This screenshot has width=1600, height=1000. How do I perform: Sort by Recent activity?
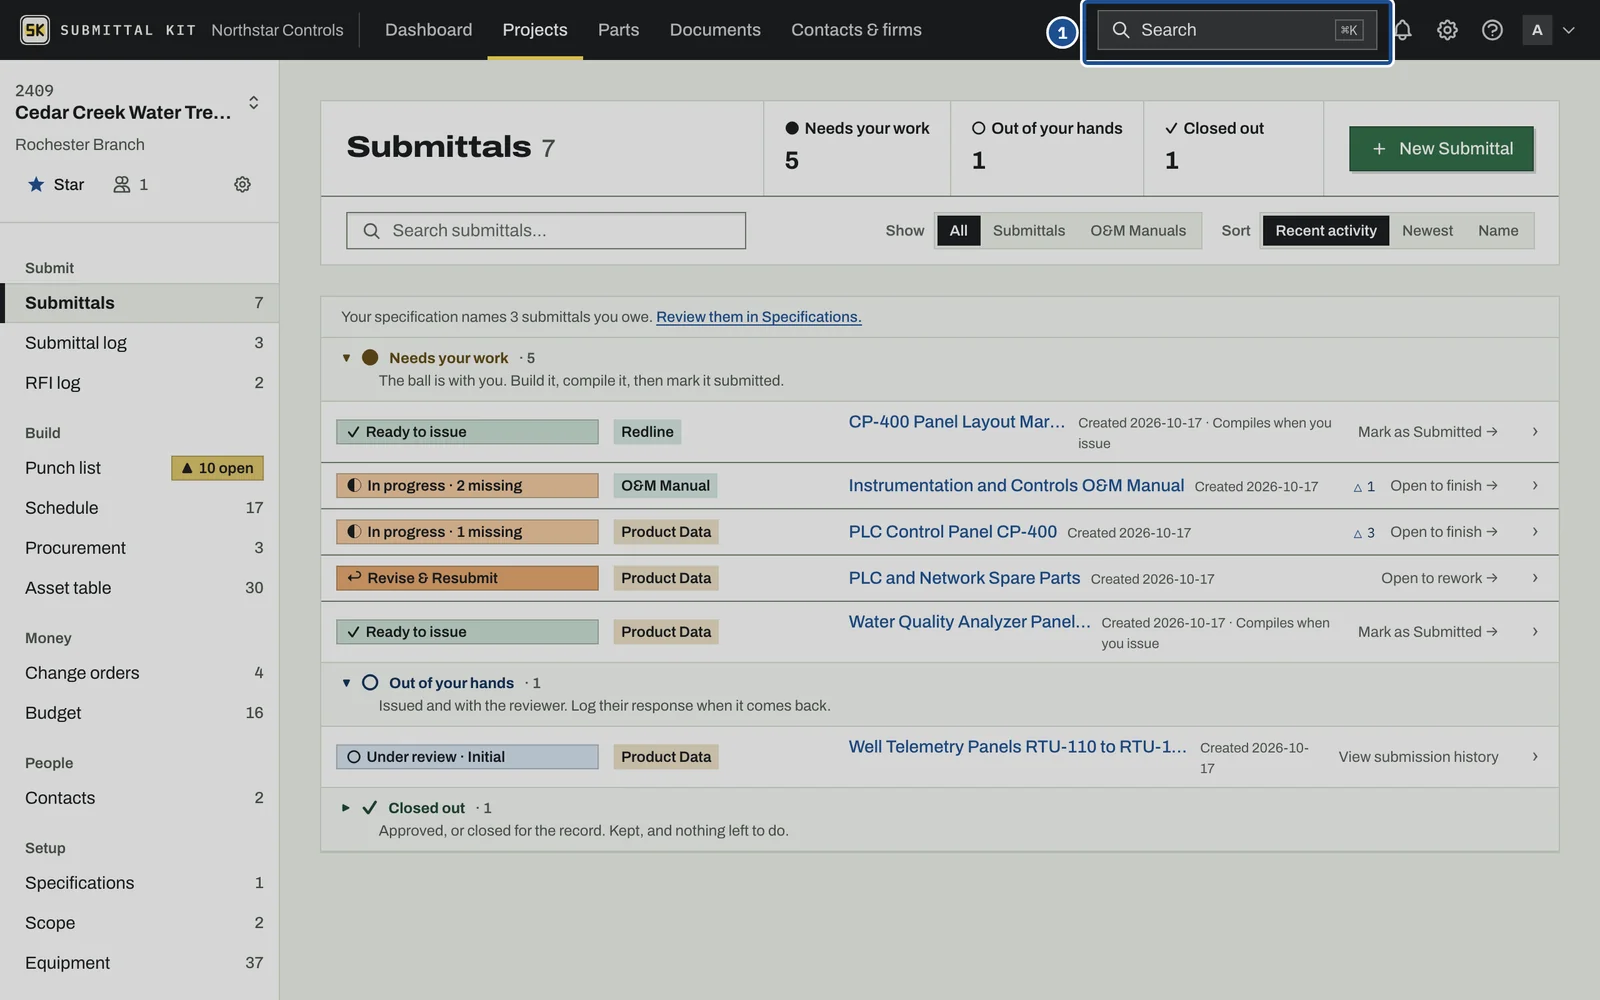point(1326,231)
